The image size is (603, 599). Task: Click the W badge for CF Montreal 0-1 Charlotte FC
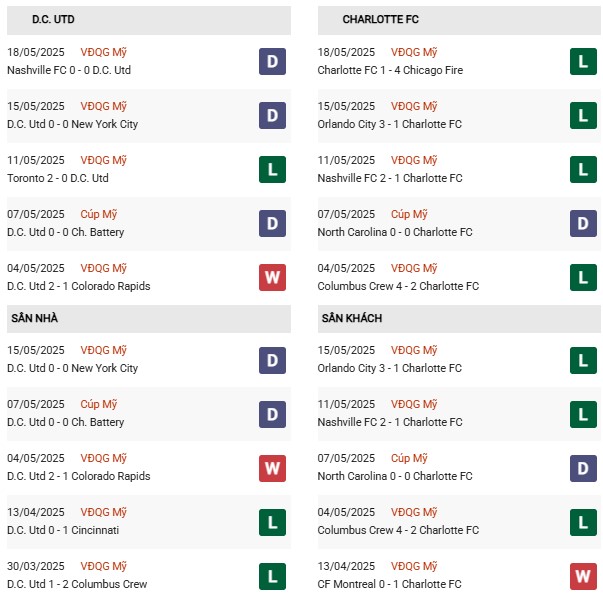pos(583,576)
